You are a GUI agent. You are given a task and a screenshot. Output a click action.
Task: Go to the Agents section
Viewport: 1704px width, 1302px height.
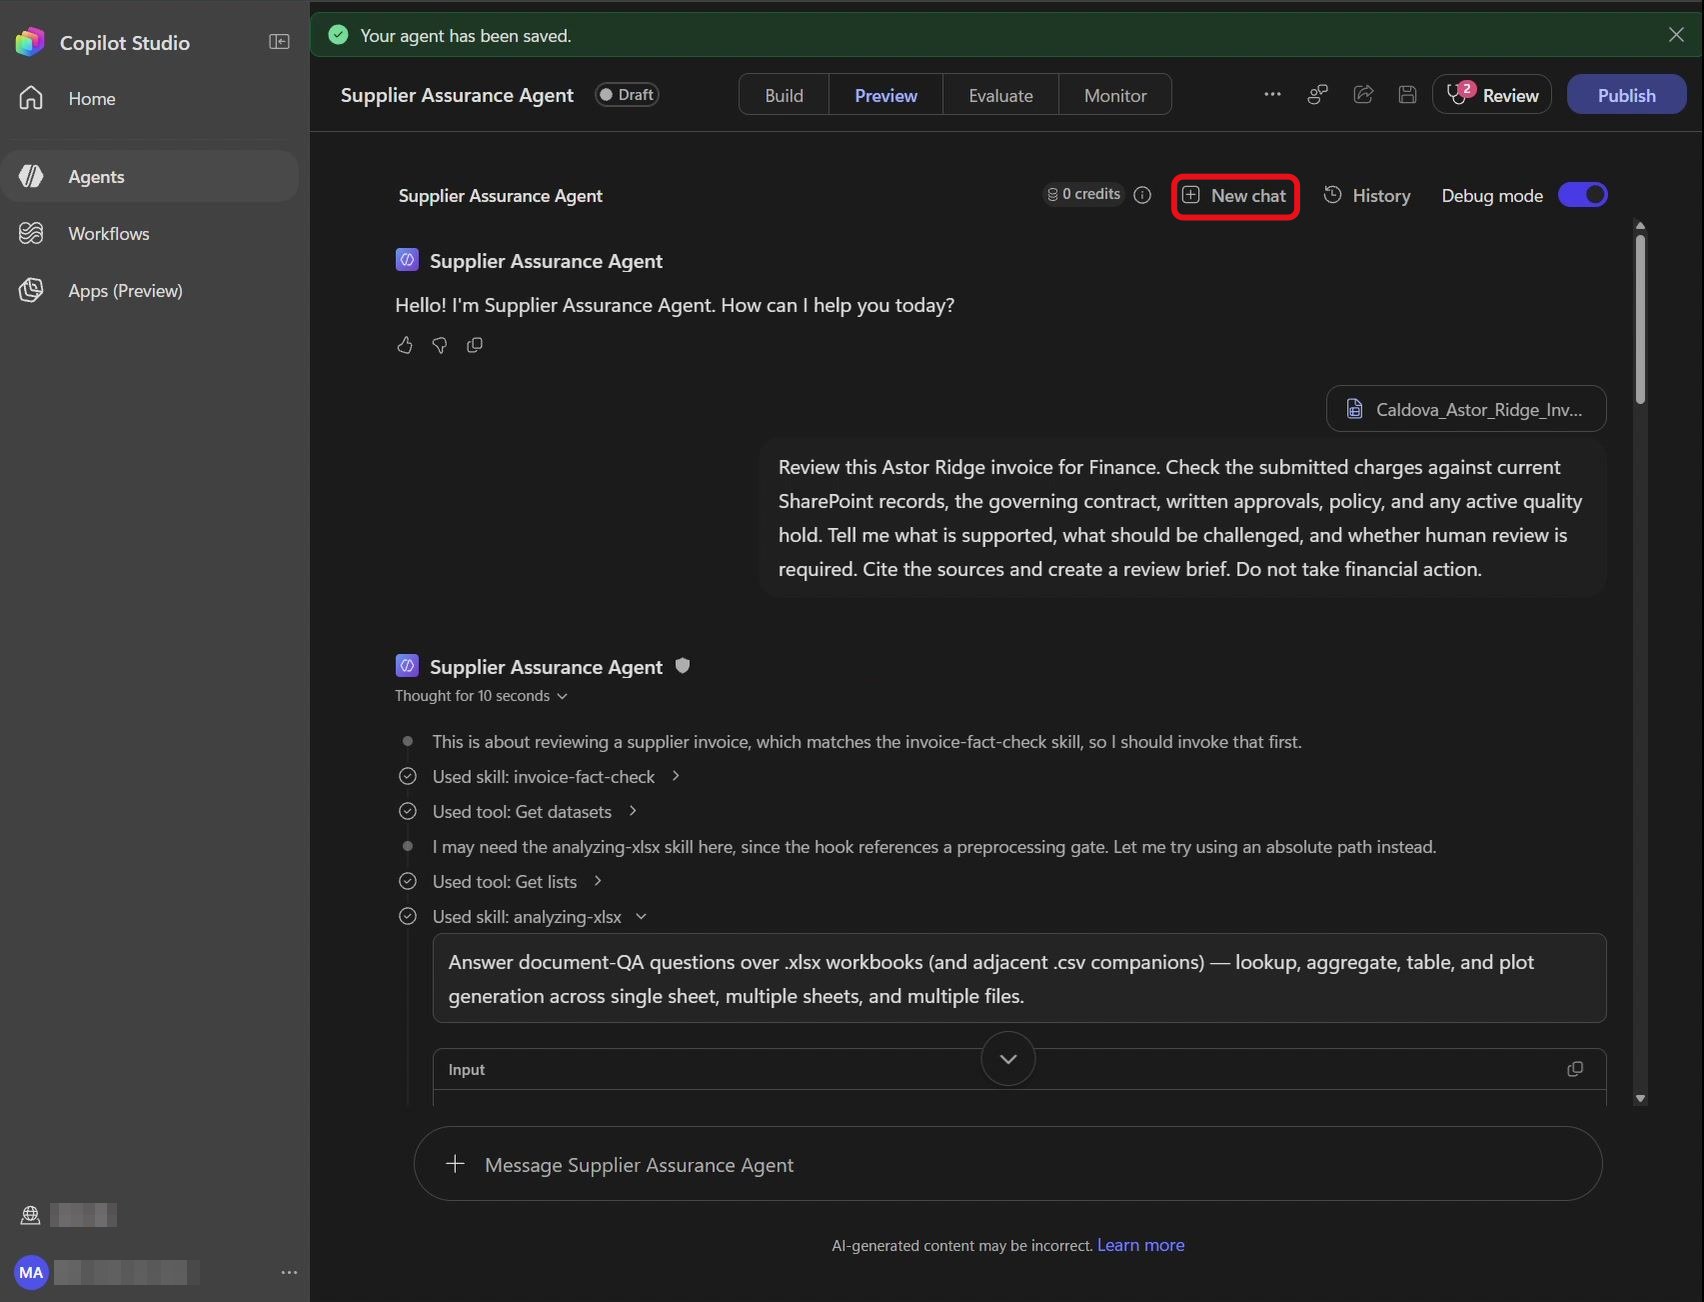coord(150,176)
